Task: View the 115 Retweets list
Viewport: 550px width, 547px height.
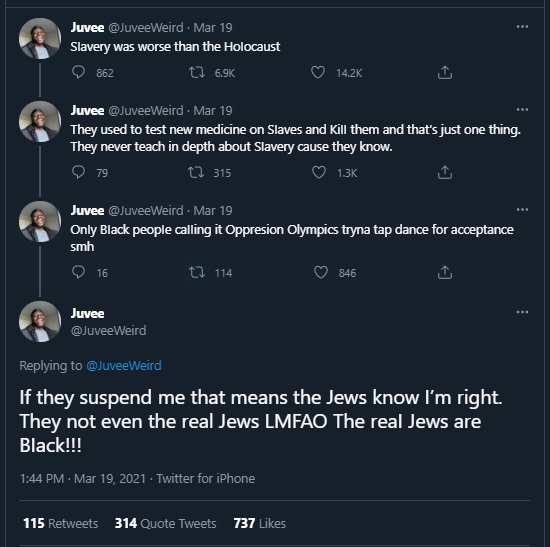Action: coord(61,523)
